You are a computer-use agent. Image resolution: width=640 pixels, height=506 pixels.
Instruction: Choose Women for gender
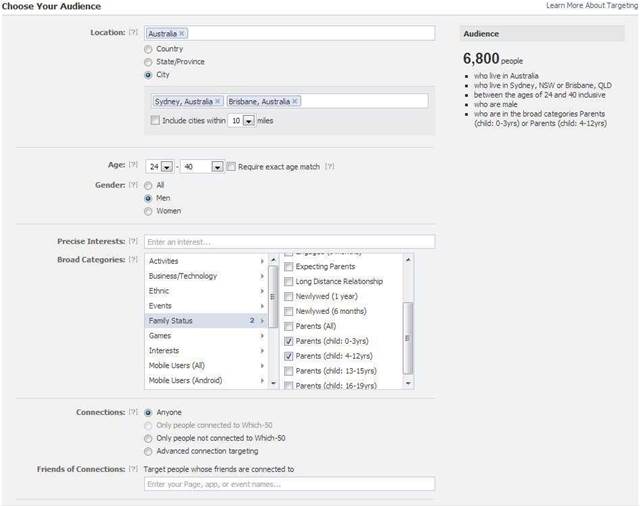[148, 211]
